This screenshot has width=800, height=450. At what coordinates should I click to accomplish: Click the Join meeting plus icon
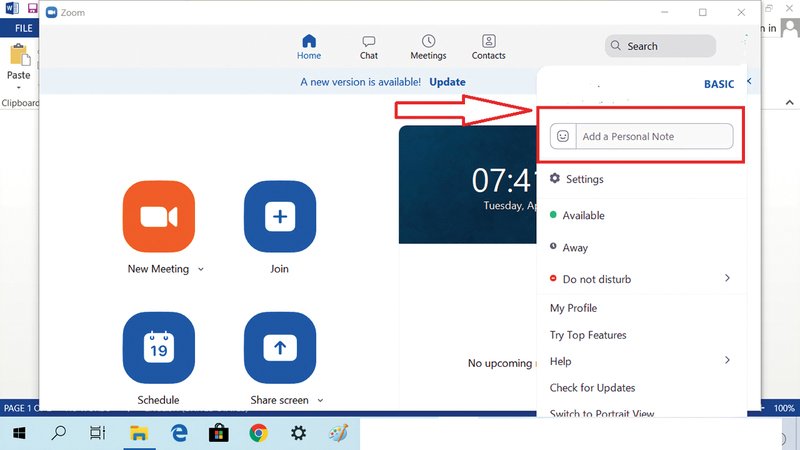click(x=279, y=216)
